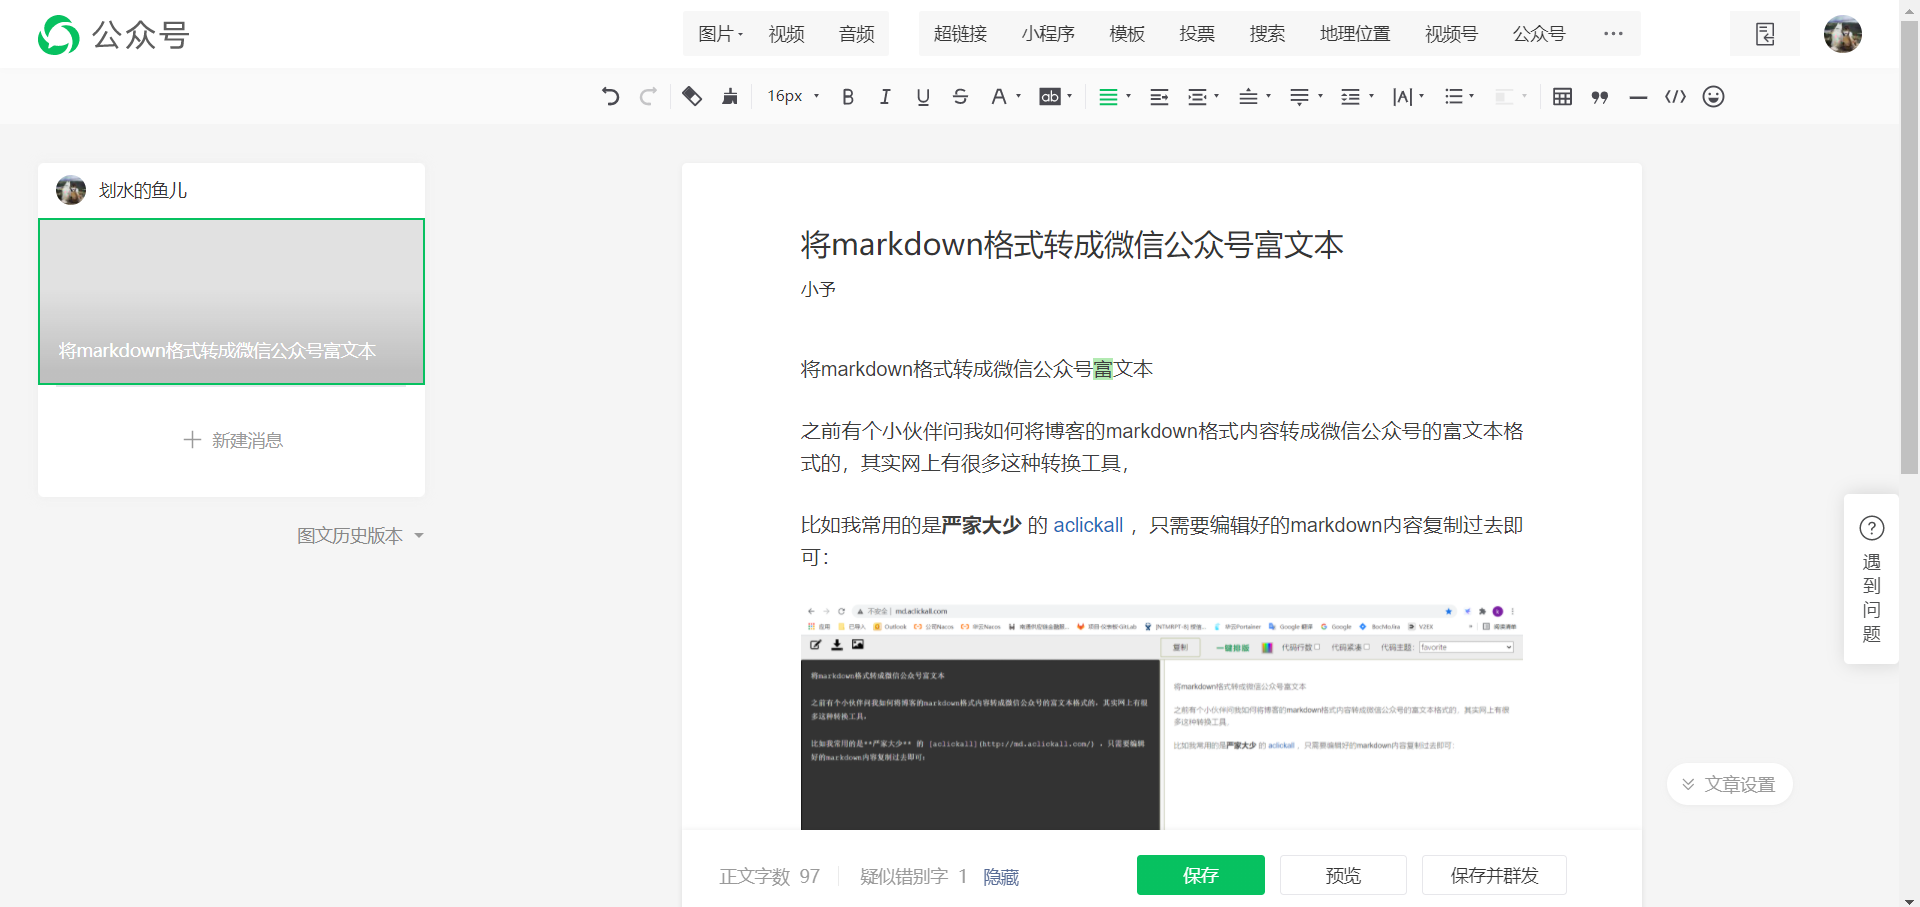Open the text alignment dropdown arrow
The image size is (1920, 907).
coord(1128,96)
